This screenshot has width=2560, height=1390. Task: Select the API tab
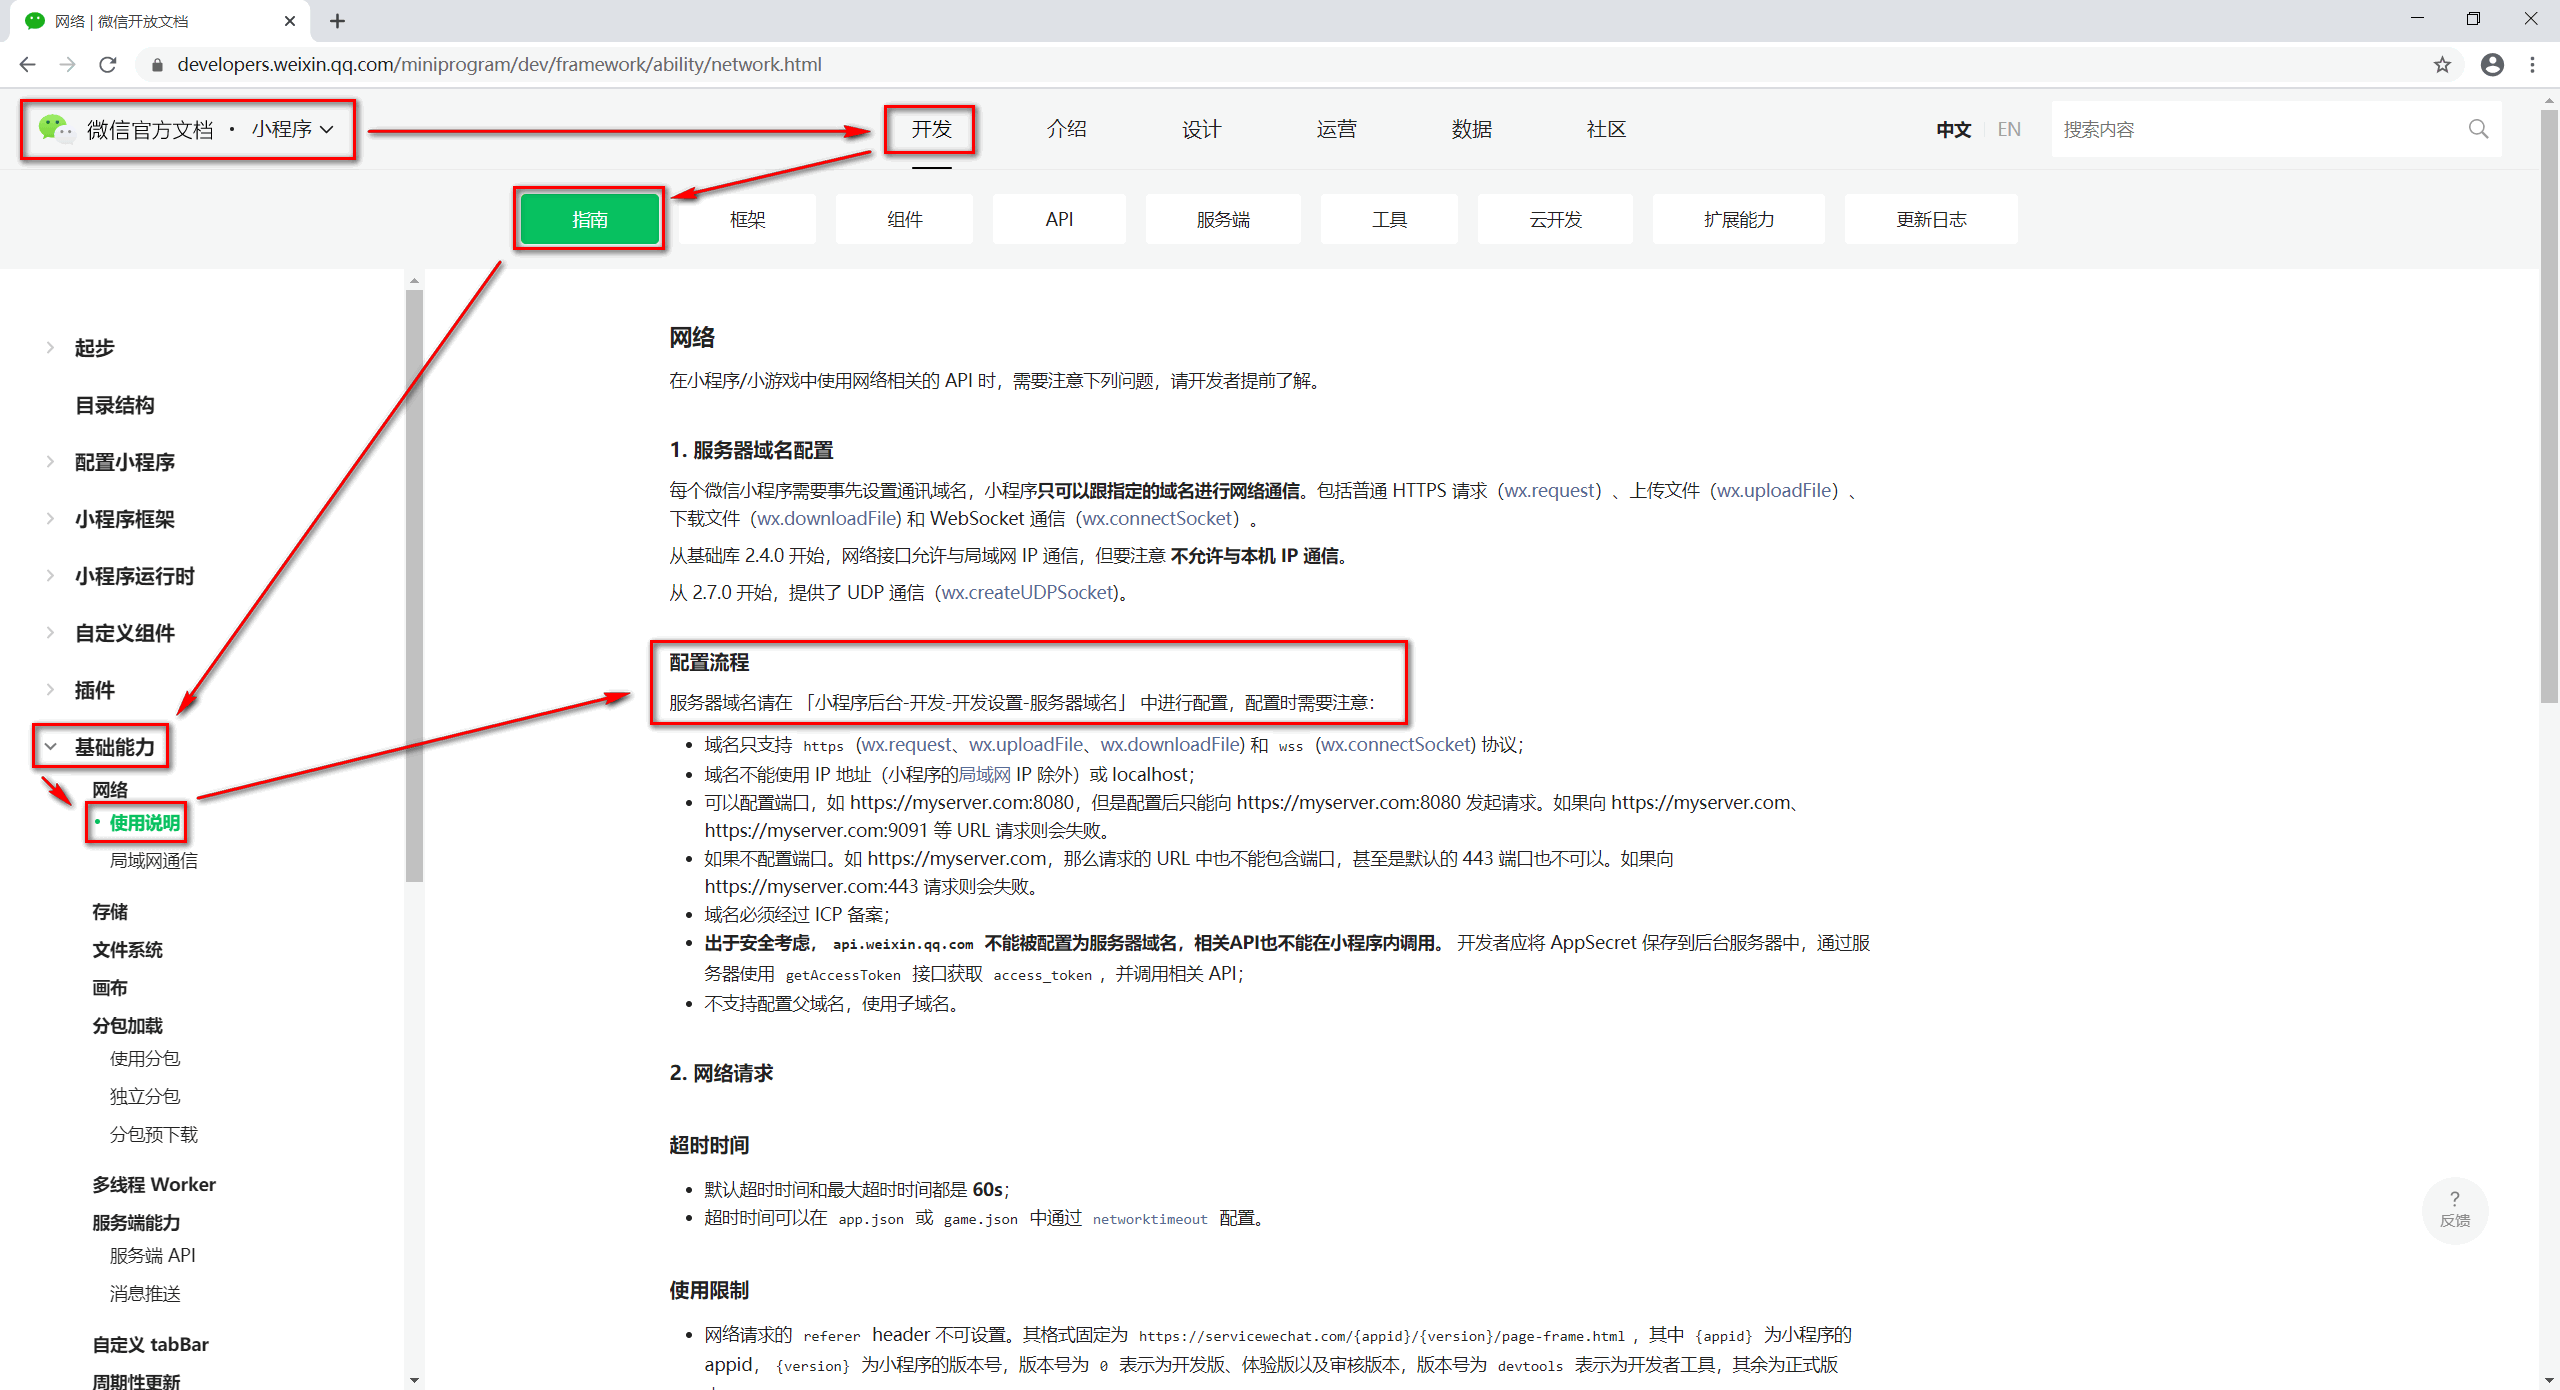[x=1058, y=219]
